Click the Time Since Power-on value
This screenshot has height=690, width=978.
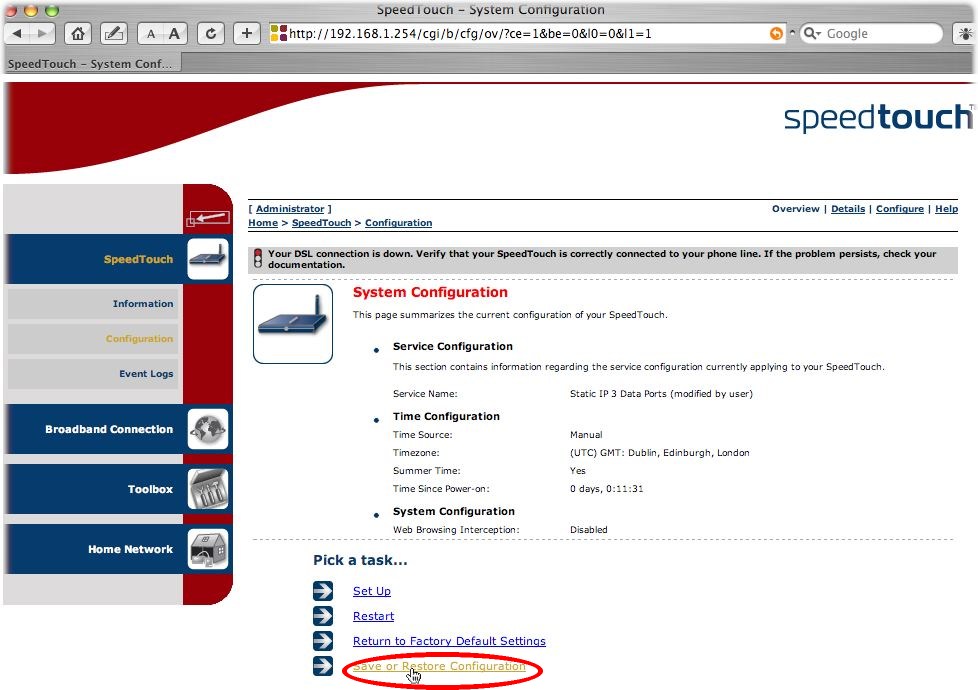pyautogui.click(x=606, y=488)
